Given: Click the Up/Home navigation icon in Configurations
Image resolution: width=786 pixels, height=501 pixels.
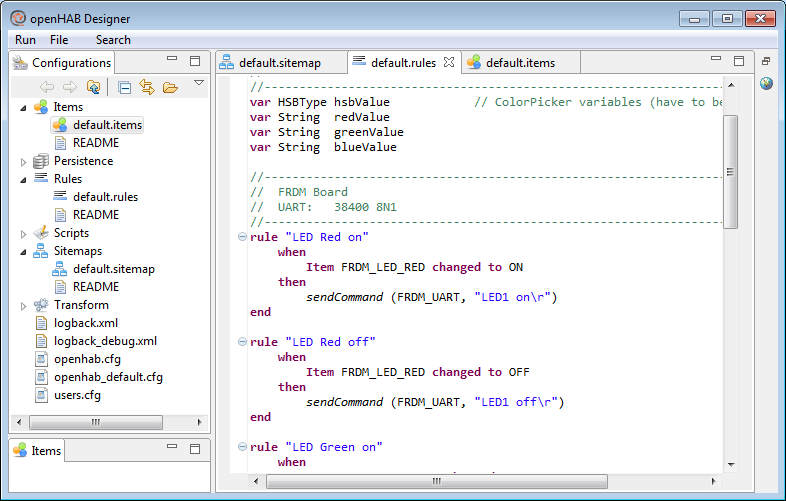Looking at the screenshot, I should 93,87.
